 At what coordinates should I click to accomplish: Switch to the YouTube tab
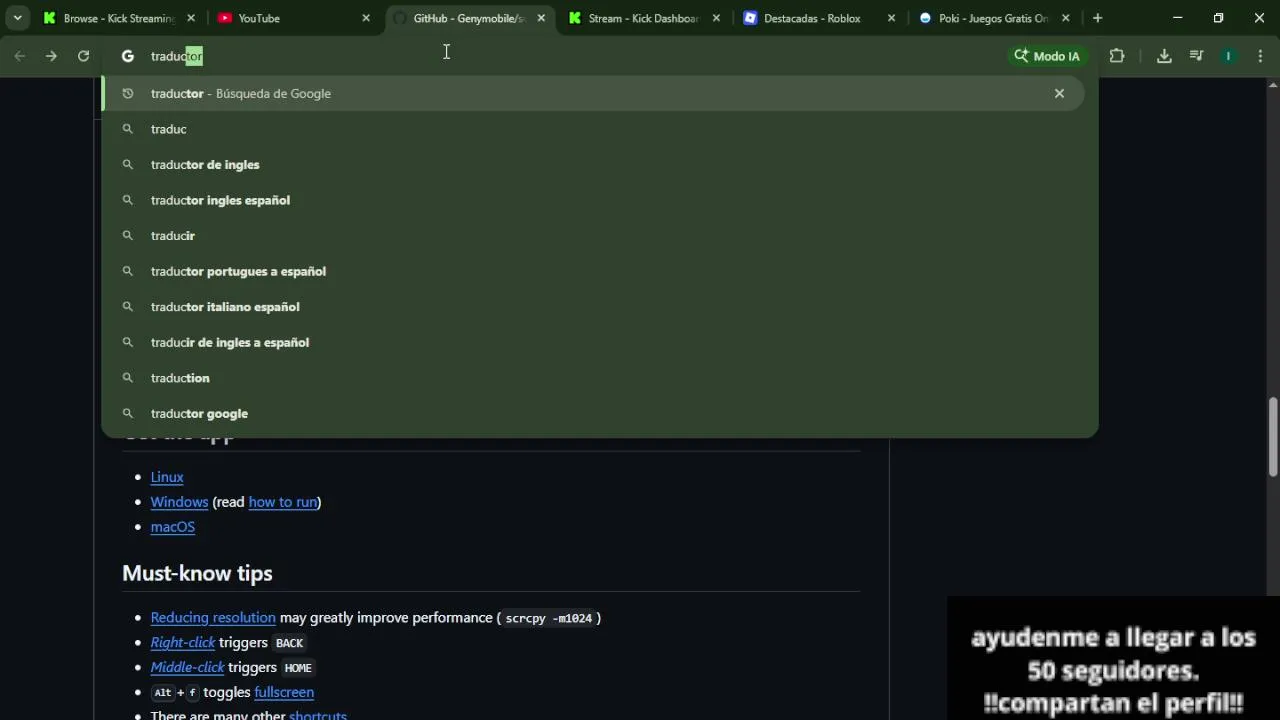[x=294, y=18]
